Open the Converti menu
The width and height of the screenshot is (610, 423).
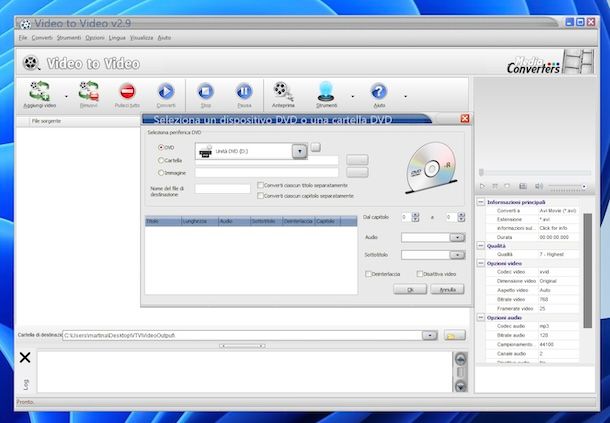[42, 38]
